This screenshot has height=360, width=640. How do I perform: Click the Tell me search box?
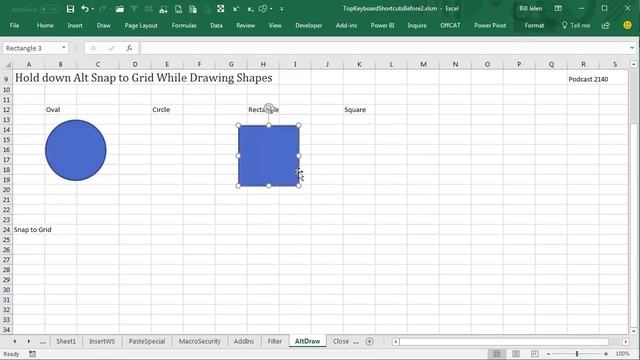pyautogui.click(x=576, y=25)
